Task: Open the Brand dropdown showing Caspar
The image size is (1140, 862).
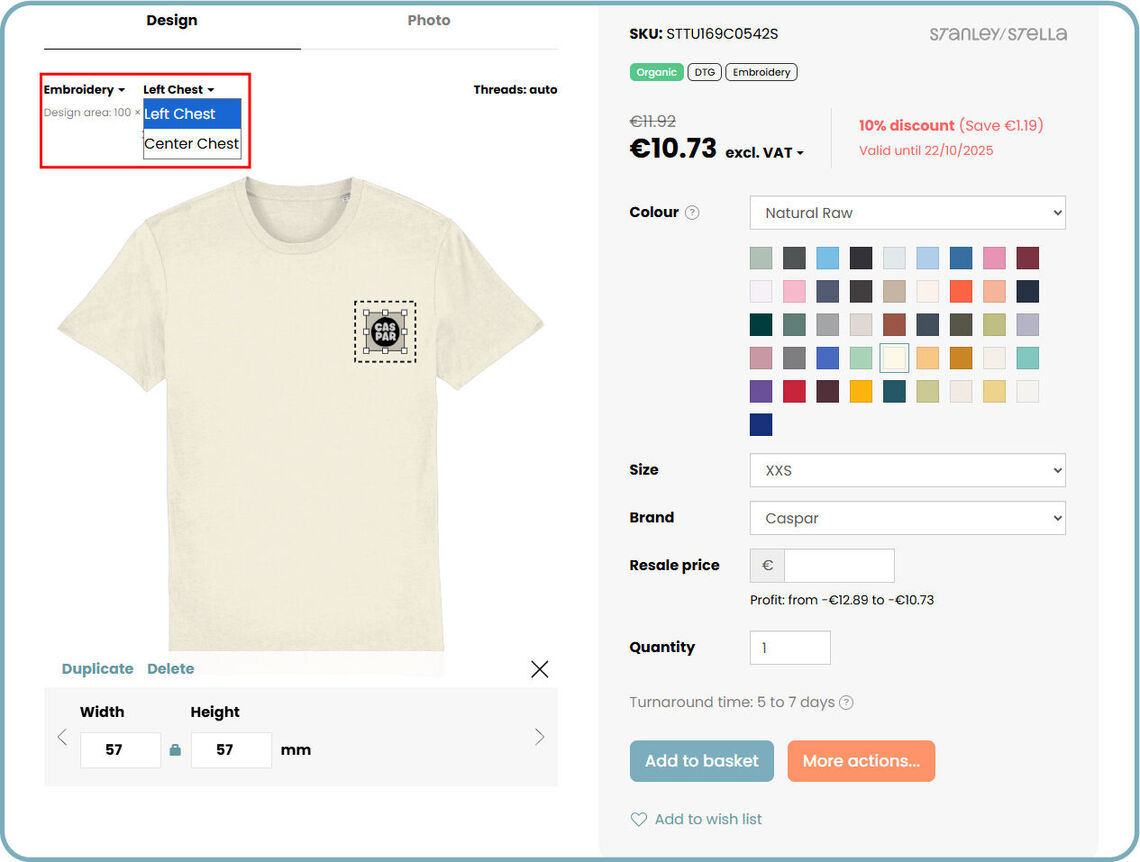Action: point(907,518)
